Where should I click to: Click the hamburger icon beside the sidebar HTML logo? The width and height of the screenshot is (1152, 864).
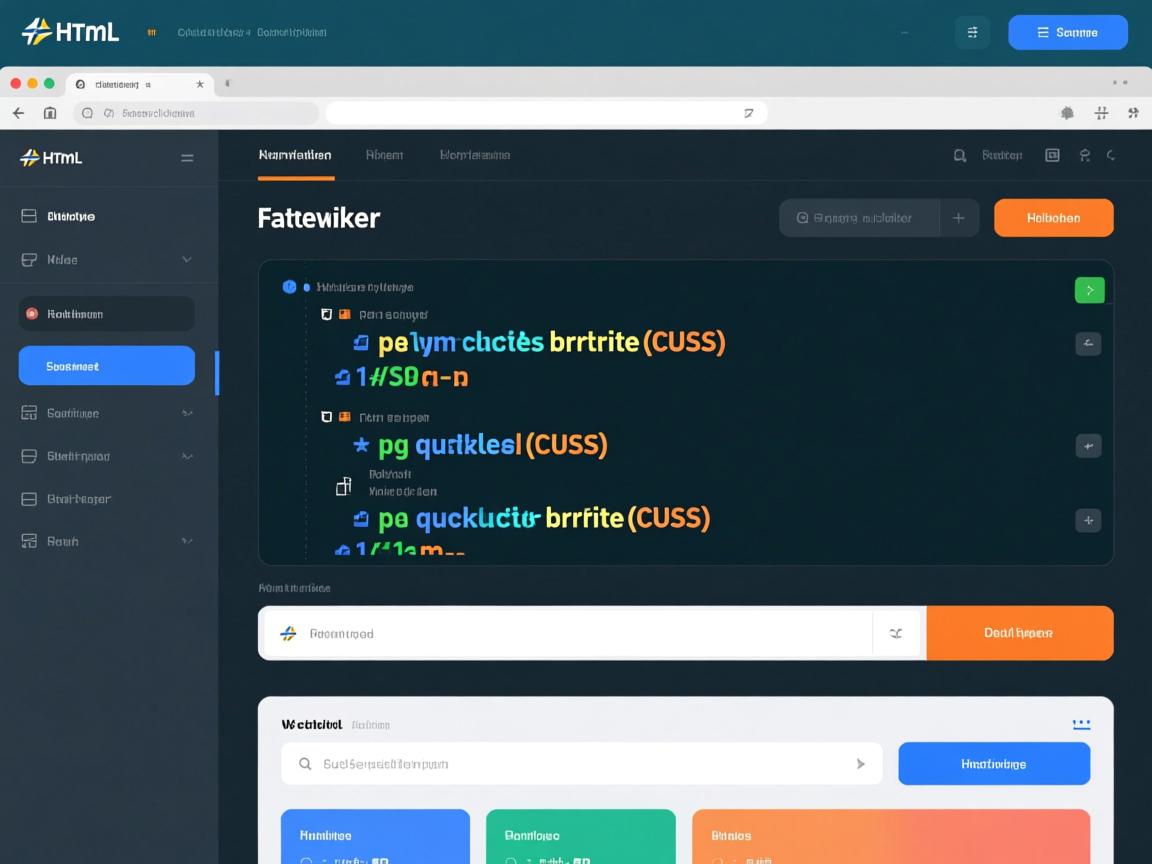(187, 158)
